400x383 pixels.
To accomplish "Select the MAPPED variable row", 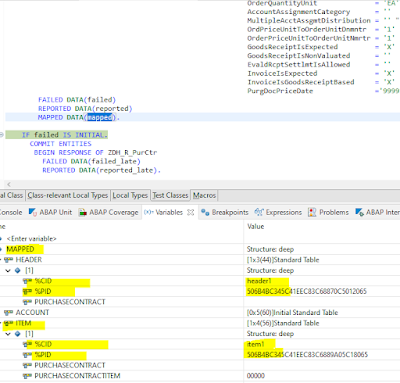I will tap(20, 249).
